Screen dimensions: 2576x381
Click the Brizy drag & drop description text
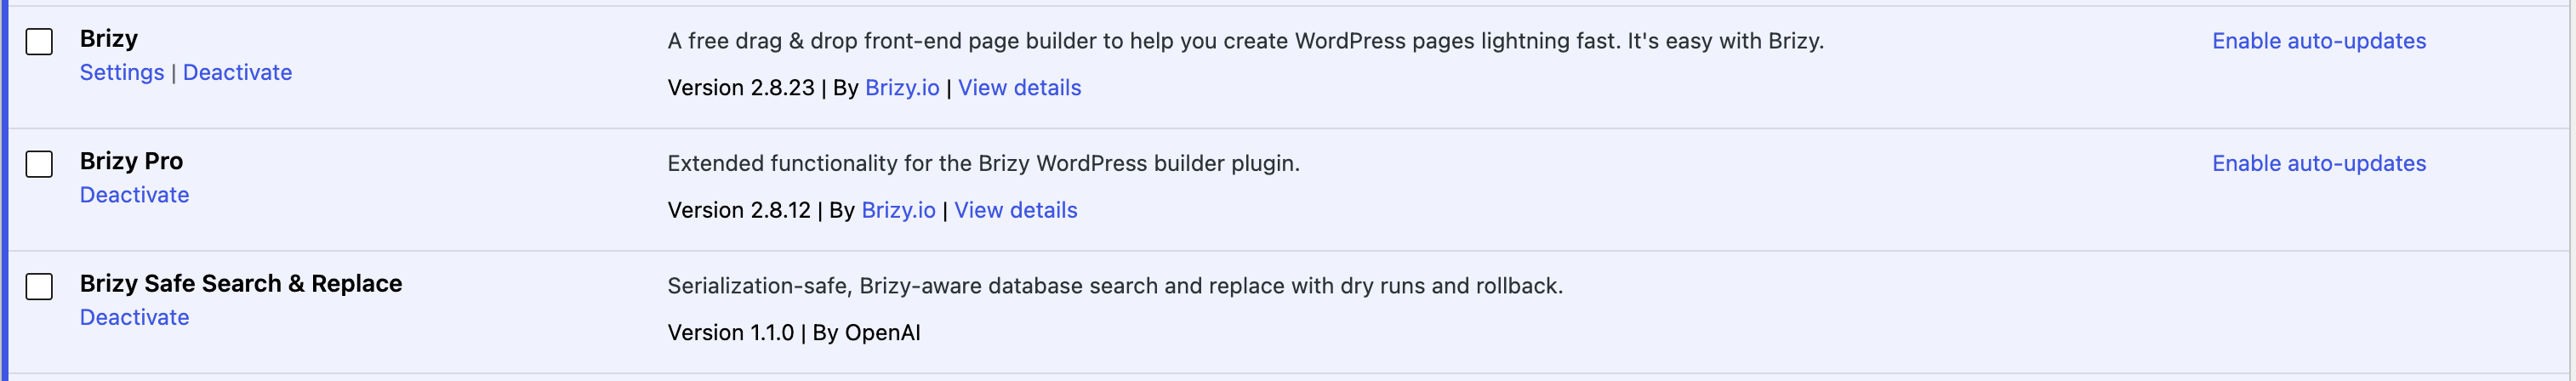(x=1245, y=41)
